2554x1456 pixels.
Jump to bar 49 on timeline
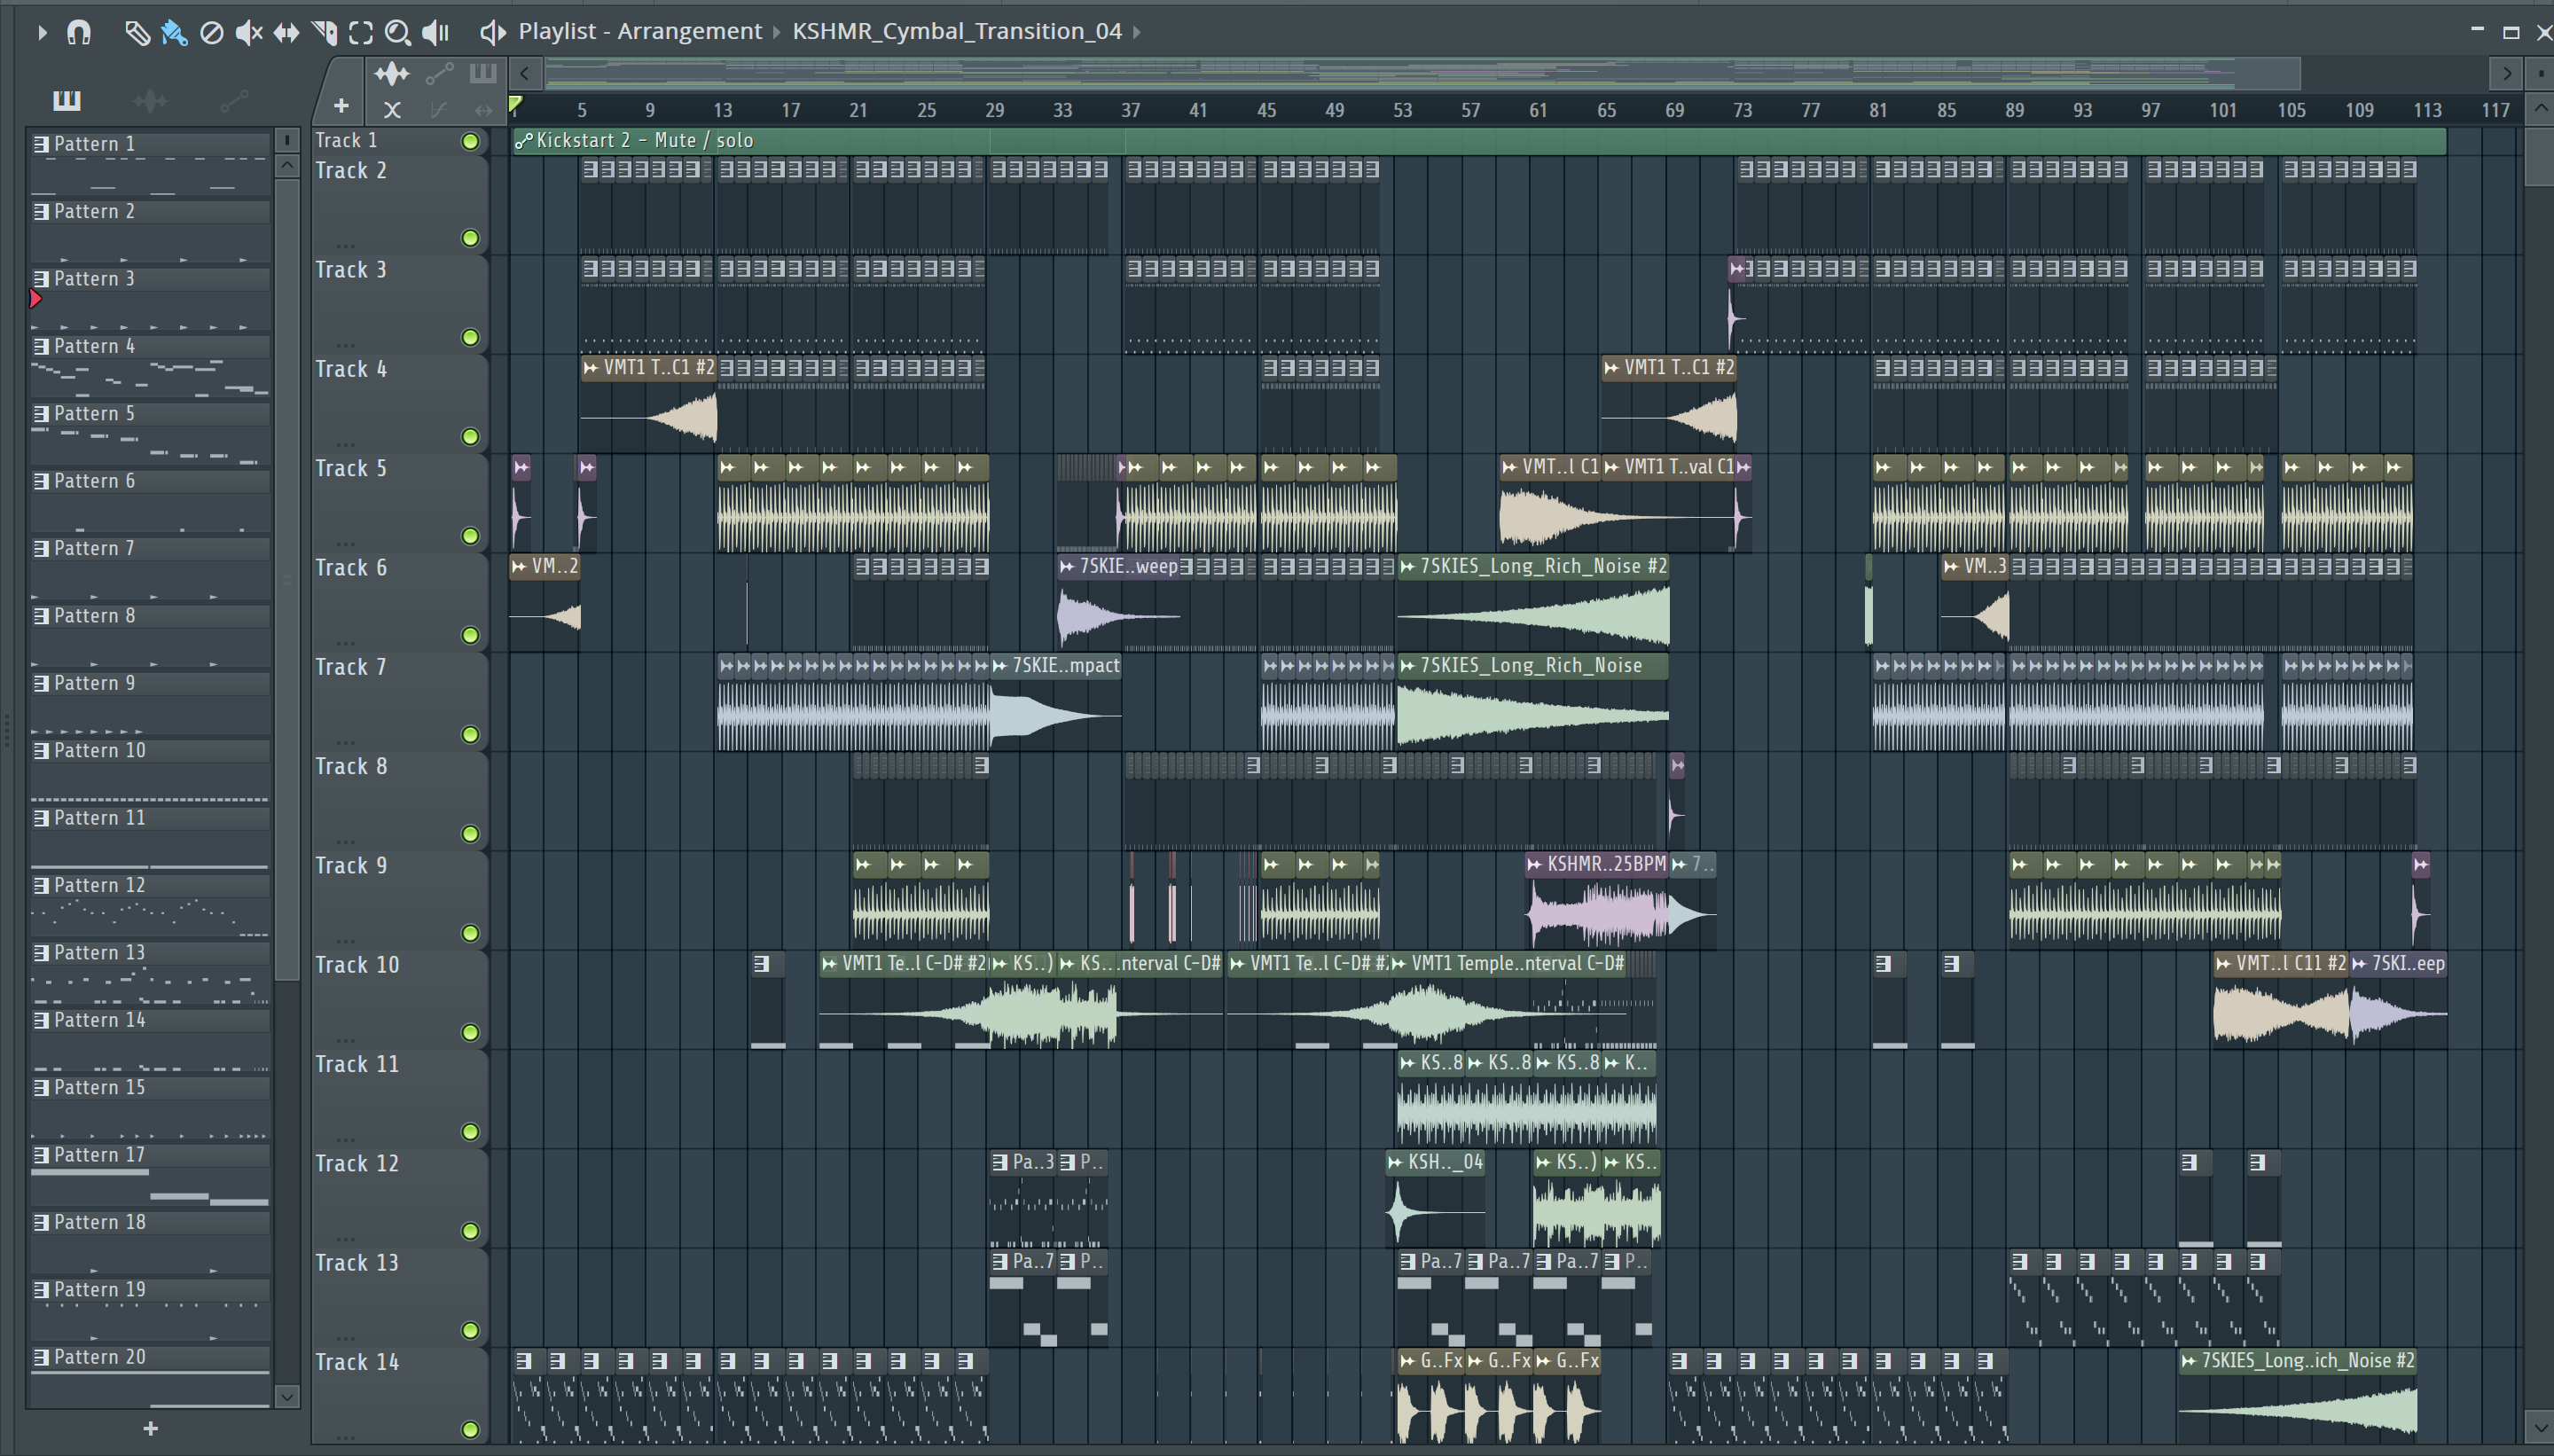(1334, 111)
